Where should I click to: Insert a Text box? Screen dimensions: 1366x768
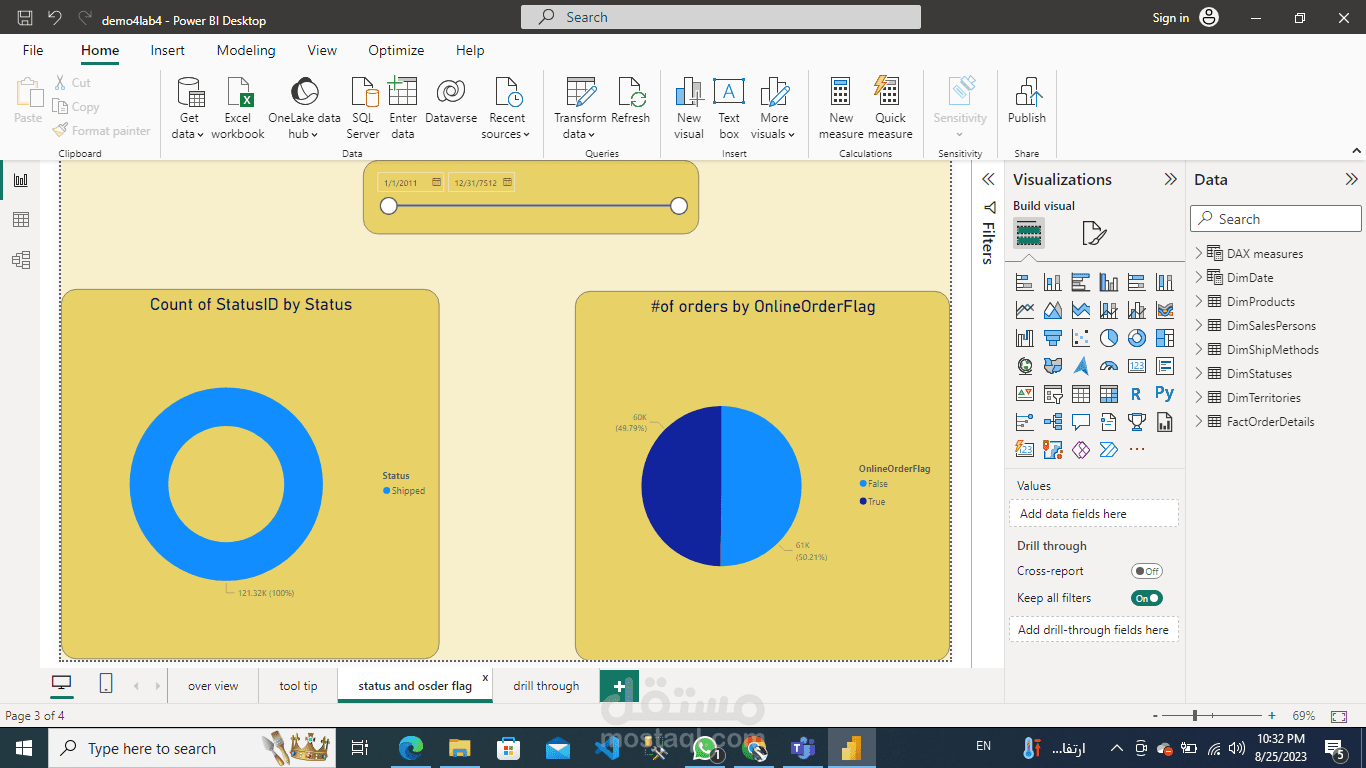pyautogui.click(x=729, y=108)
